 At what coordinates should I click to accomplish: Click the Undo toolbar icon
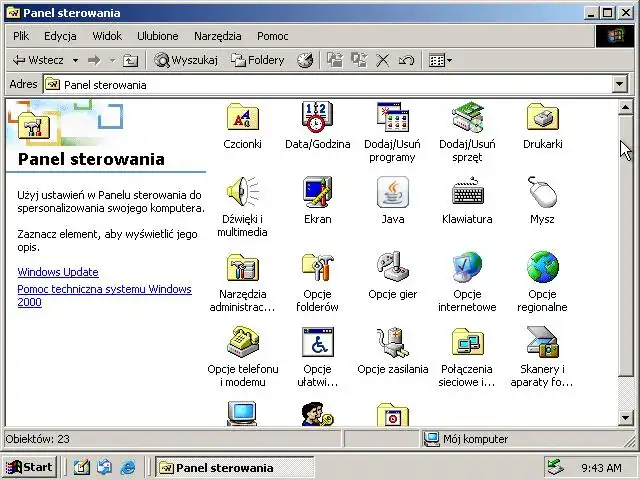pos(406,60)
